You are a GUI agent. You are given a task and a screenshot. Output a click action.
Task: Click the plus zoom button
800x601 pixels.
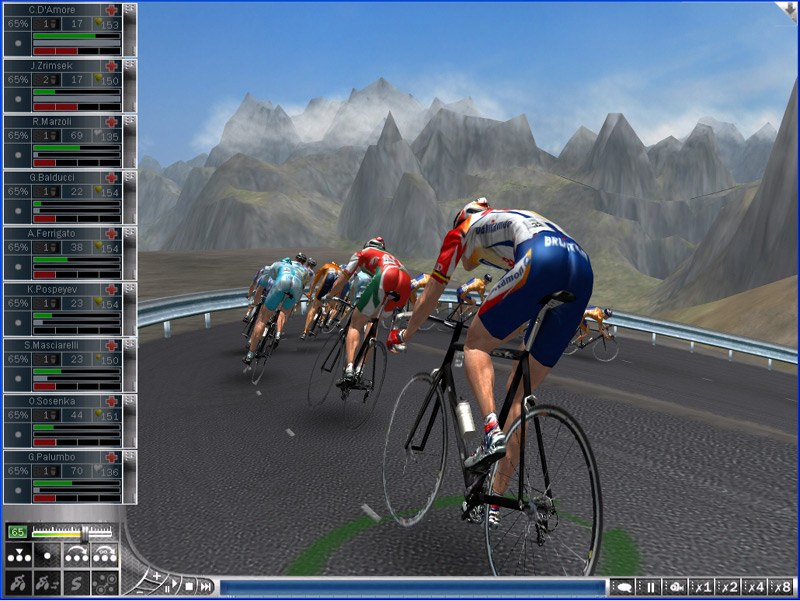pyautogui.click(x=155, y=577)
